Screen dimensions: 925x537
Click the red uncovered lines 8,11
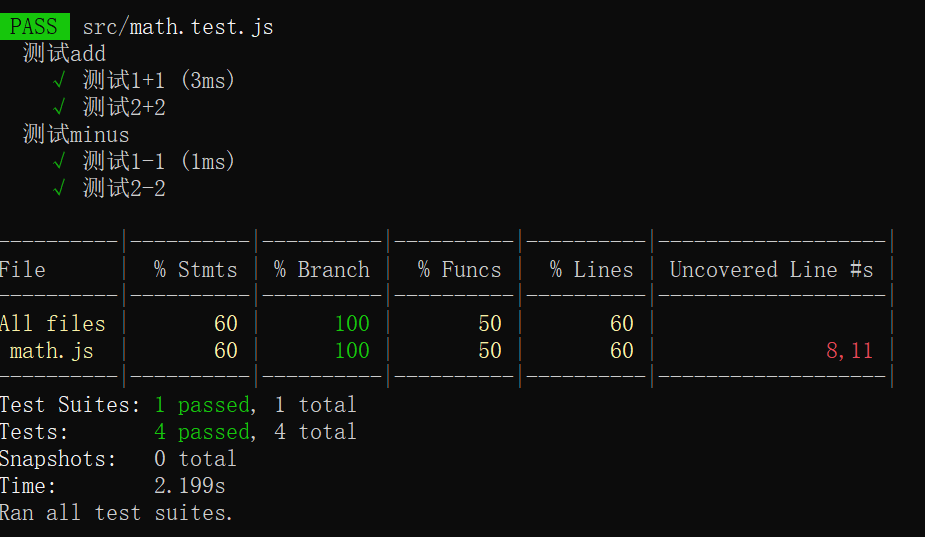tap(849, 350)
